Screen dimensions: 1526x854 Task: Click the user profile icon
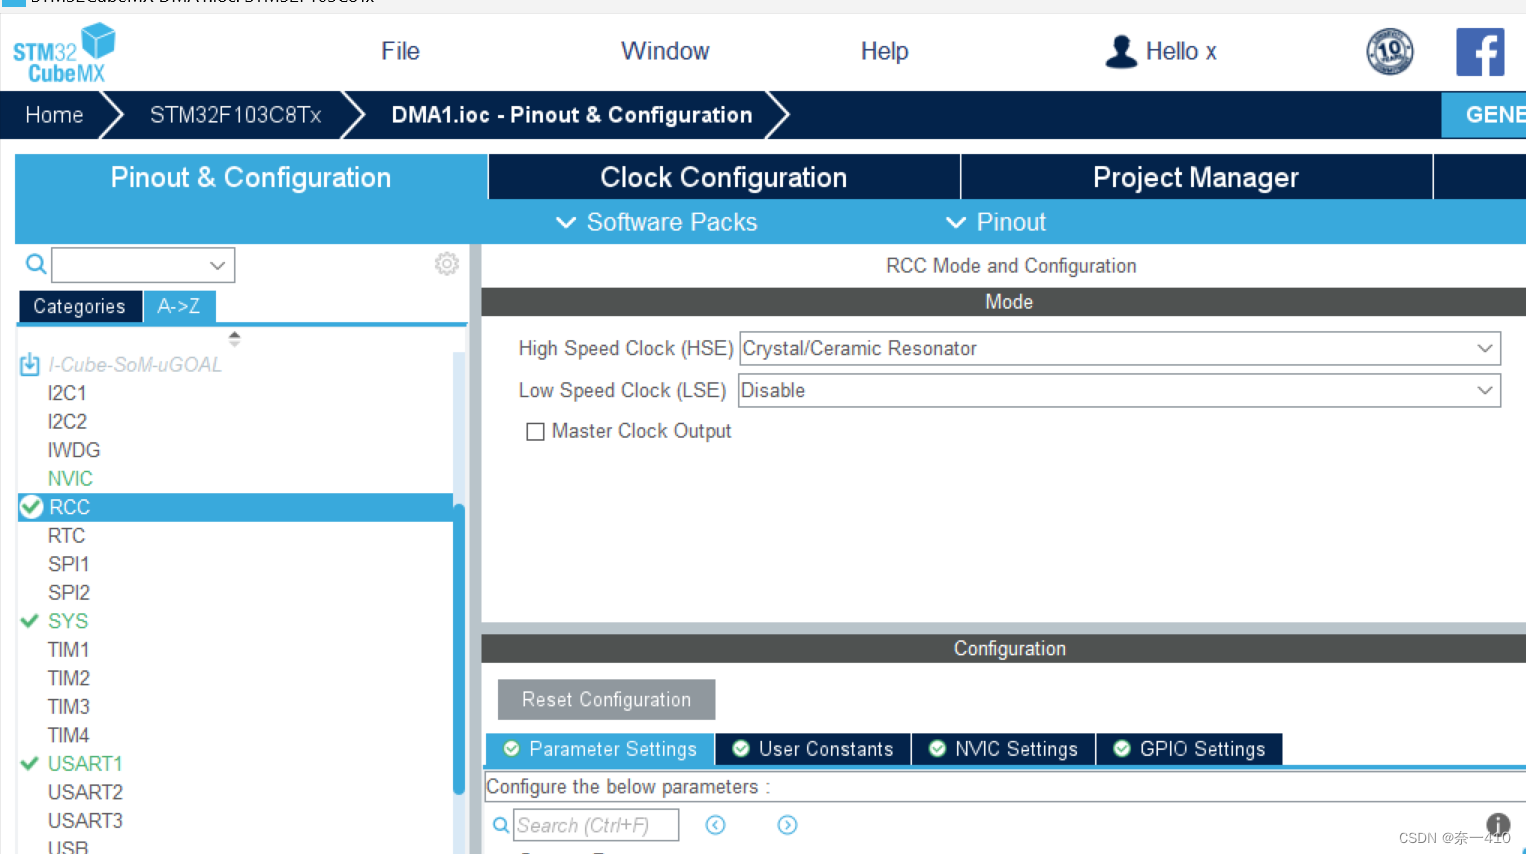coord(1121,51)
